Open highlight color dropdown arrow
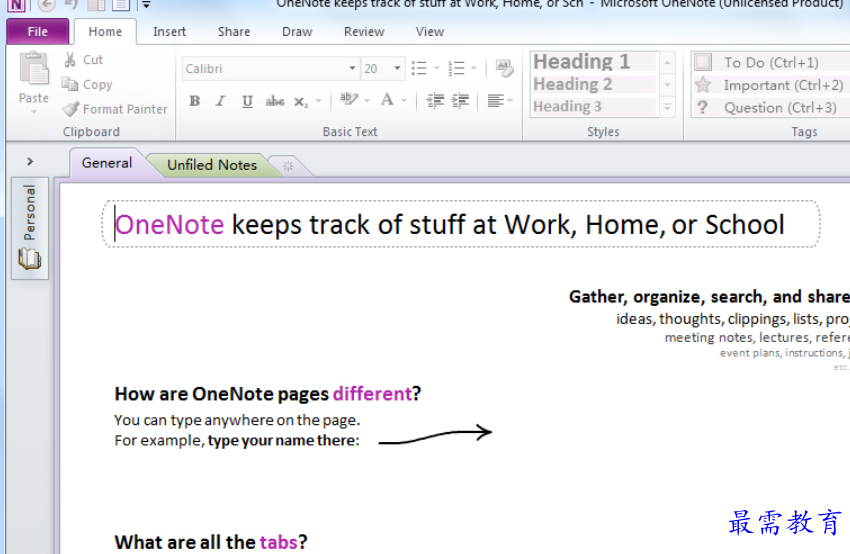The width and height of the screenshot is (850, 554). (x=367, y=101)
